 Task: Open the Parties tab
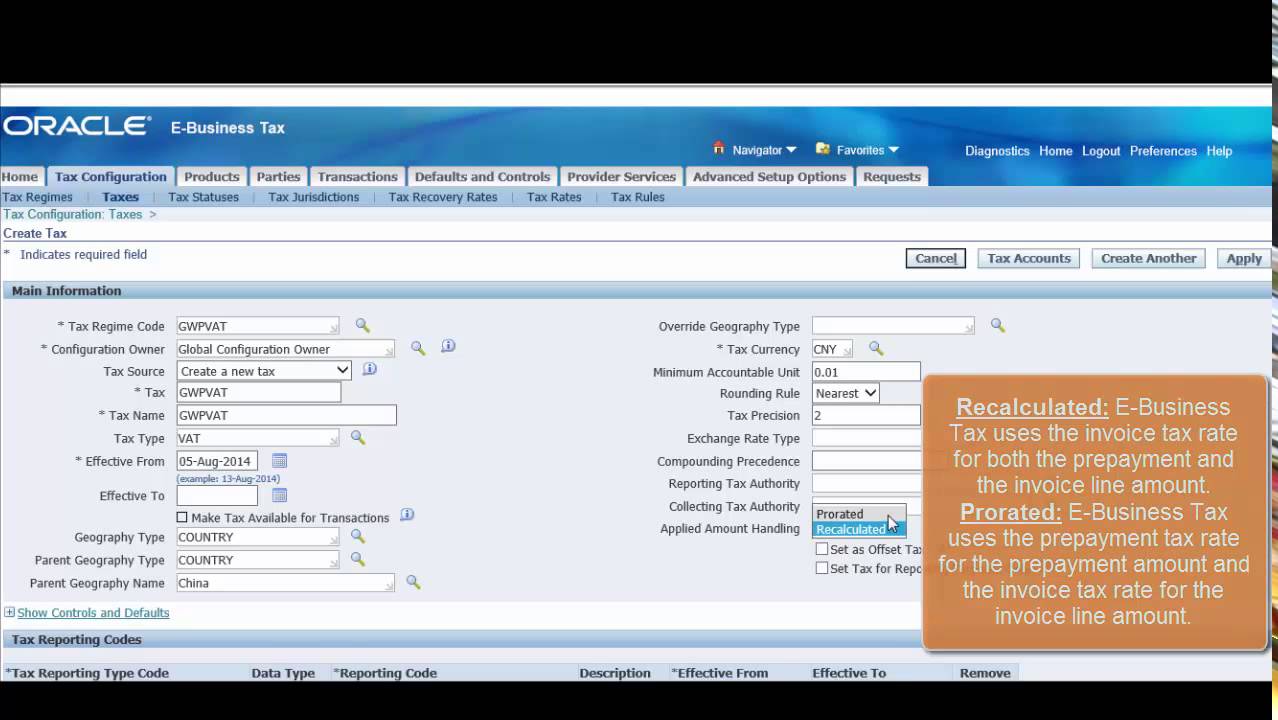pyautogui.click(x=278, y=176)
